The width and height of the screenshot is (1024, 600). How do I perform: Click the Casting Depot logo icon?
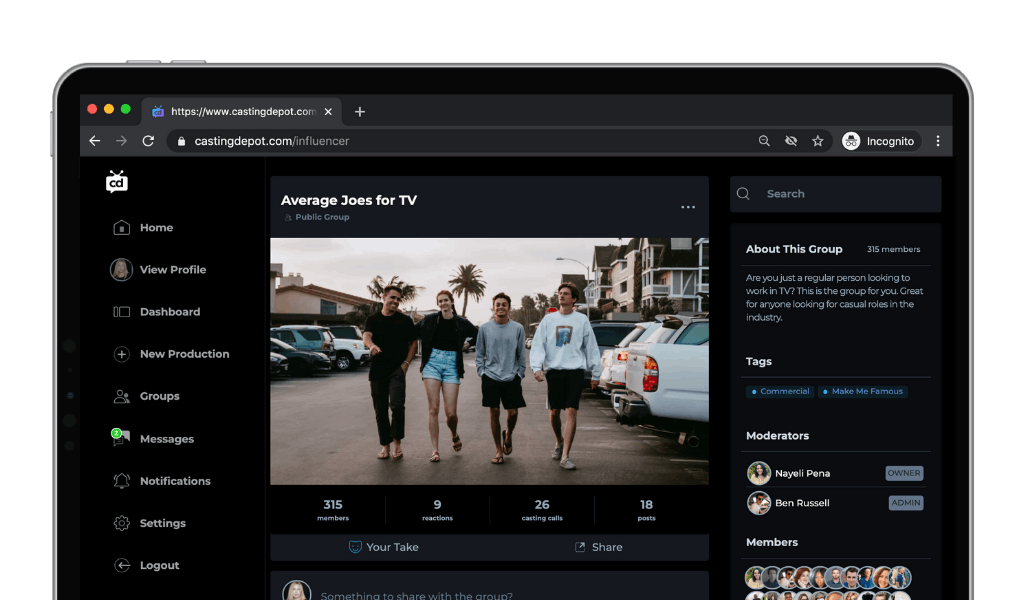[117, 182]
